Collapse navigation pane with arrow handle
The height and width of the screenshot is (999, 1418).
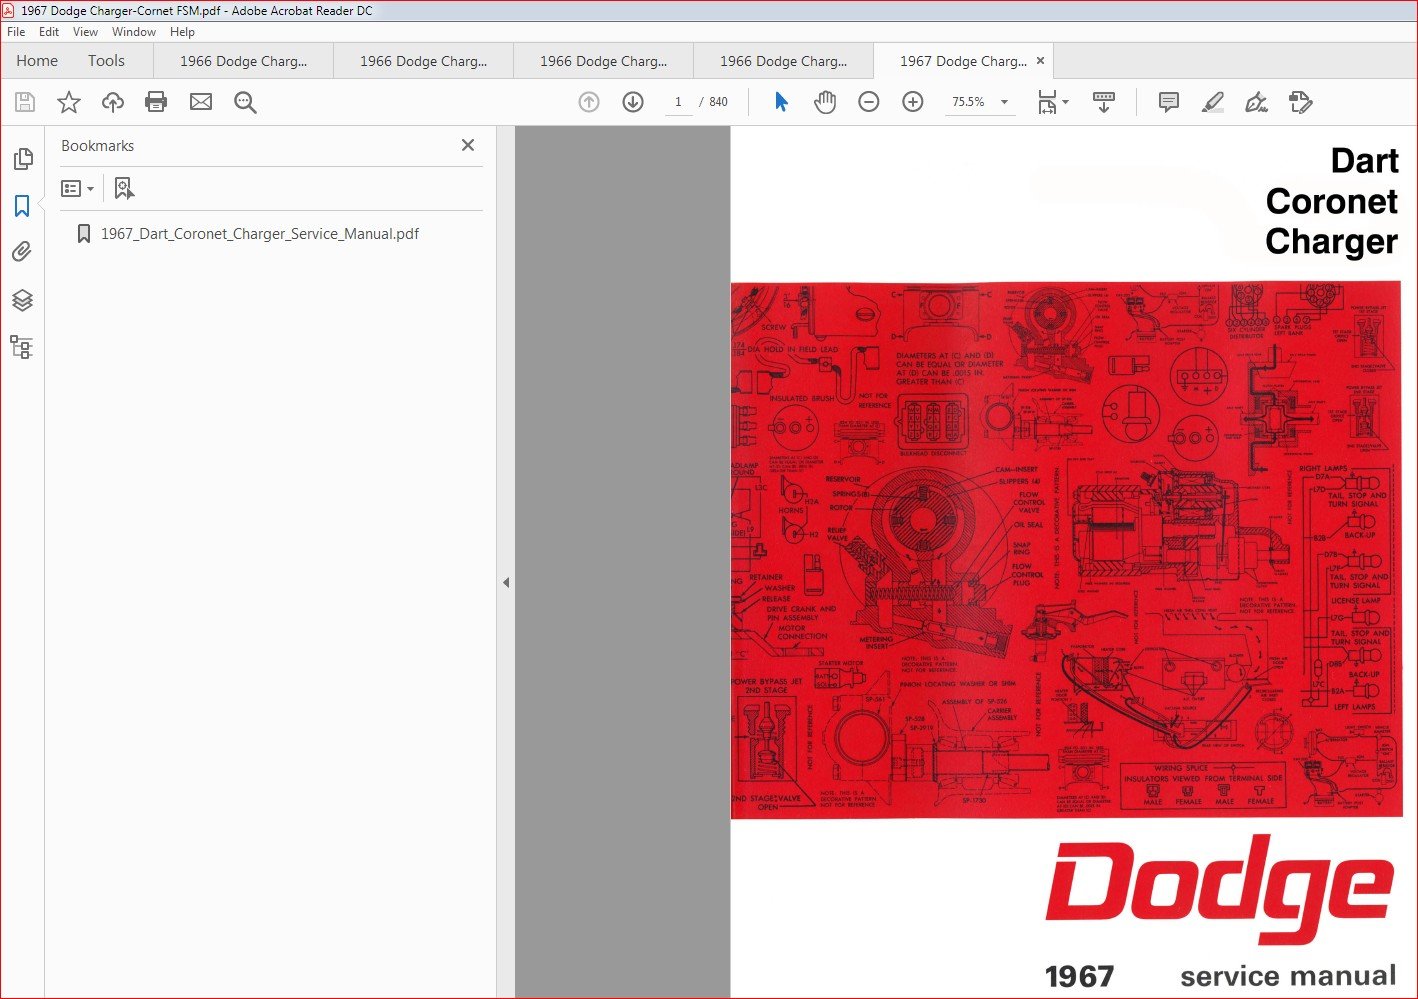(506, 582)
